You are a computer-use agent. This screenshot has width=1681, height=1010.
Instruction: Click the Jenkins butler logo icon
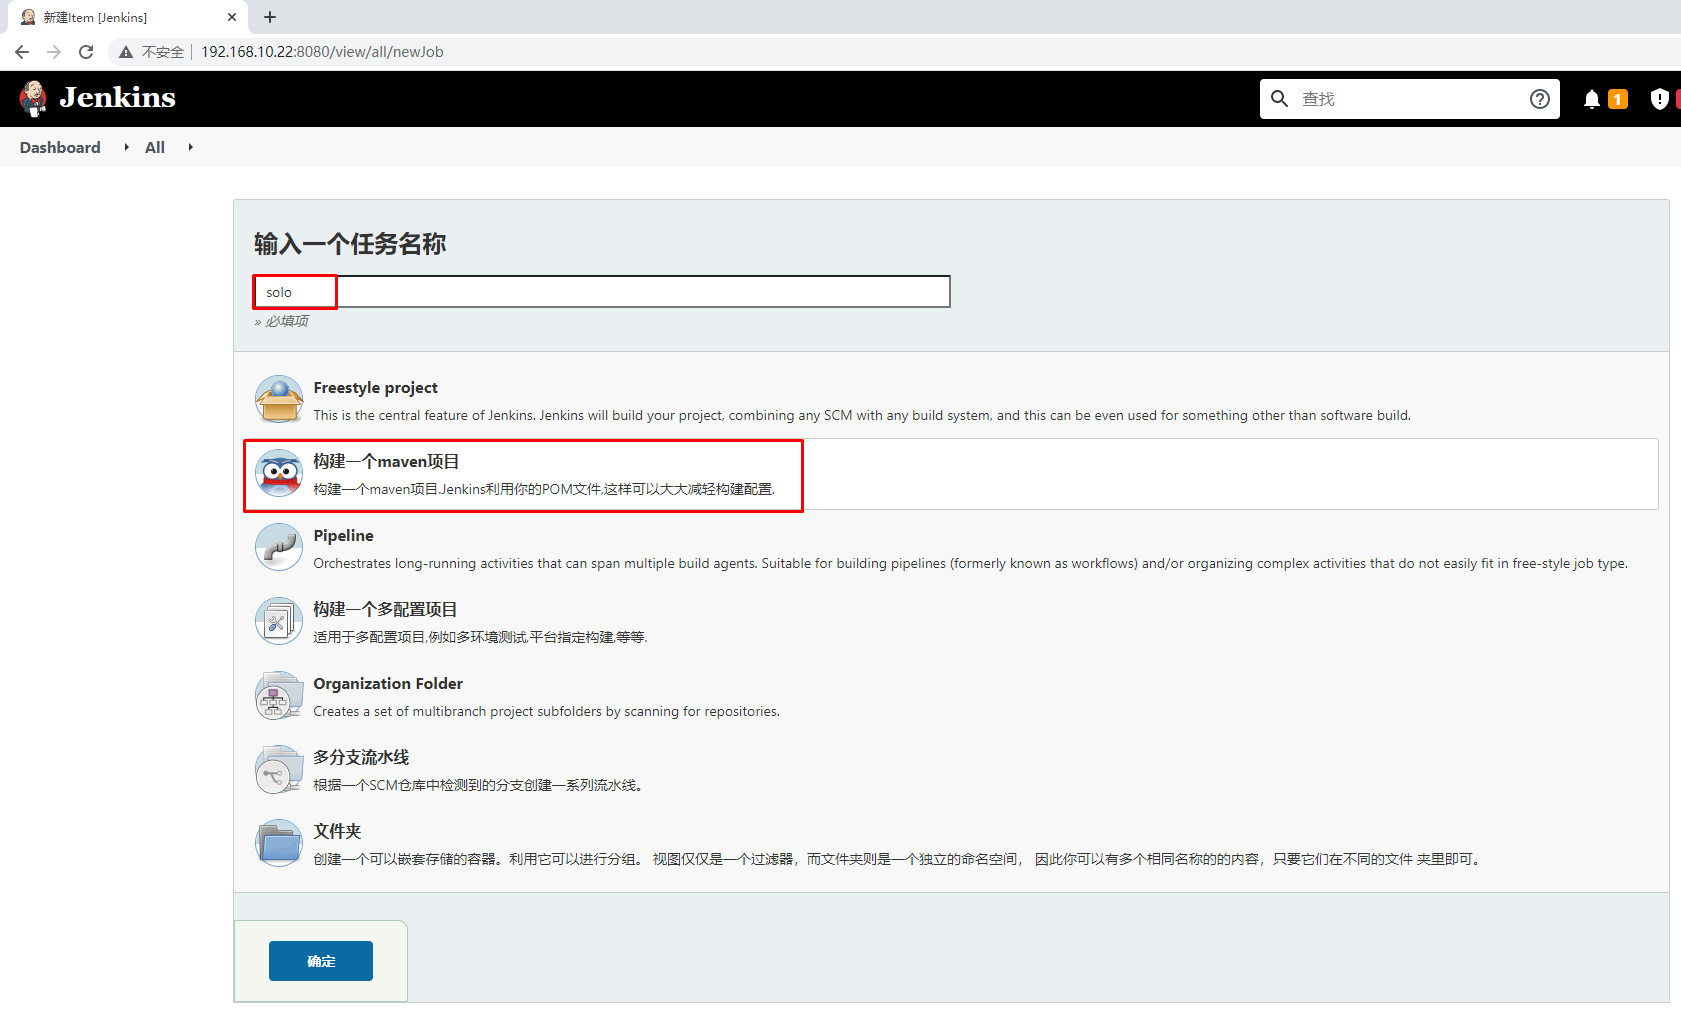click(34, 98)
